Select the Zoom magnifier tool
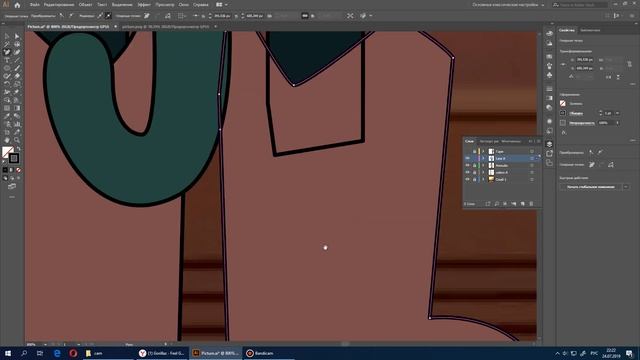The width and height of the screenshot is (640, 360). tap(17, 140)
